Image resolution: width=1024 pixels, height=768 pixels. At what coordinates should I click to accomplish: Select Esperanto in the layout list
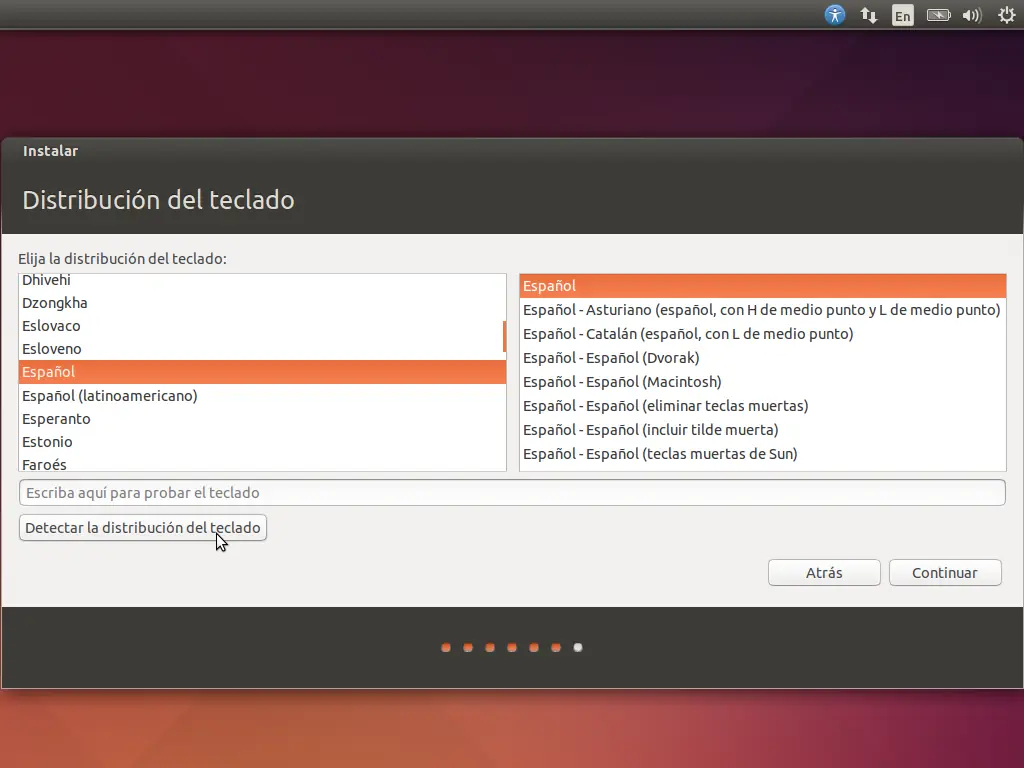coord(262,419)
